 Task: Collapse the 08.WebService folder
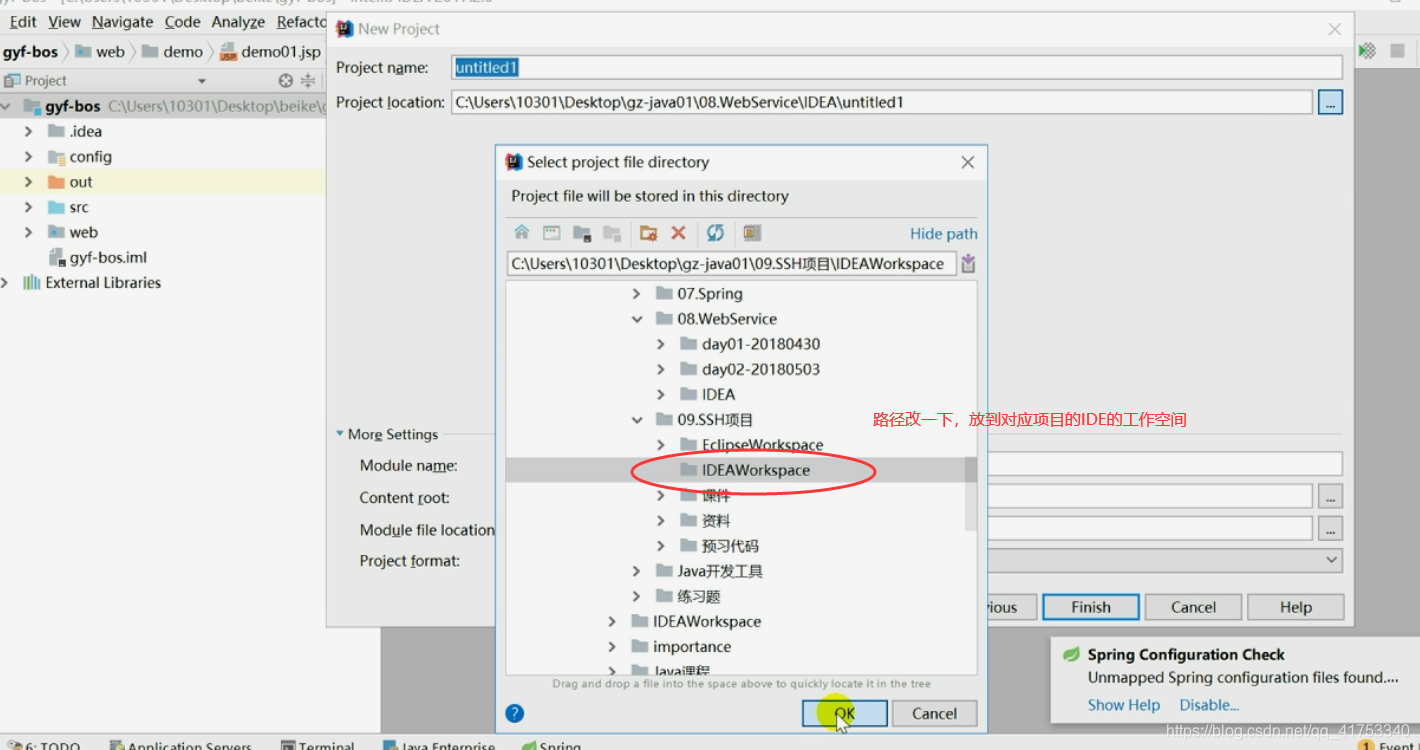636,319
